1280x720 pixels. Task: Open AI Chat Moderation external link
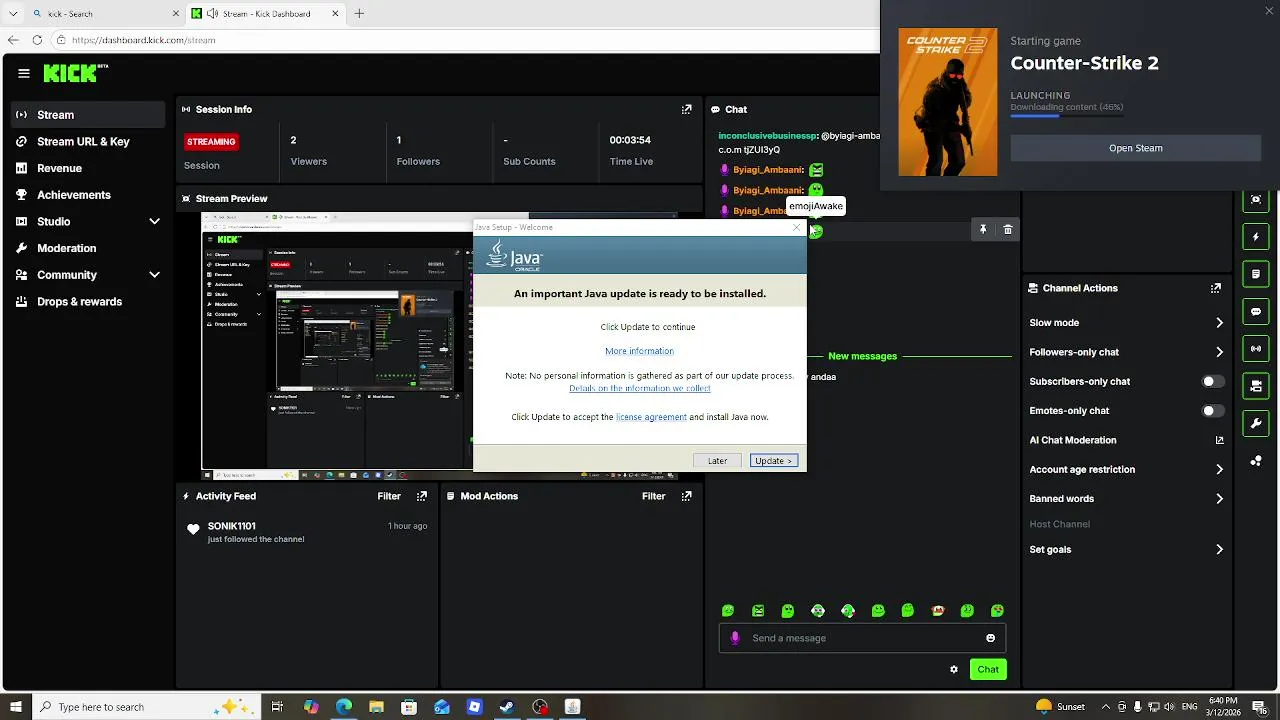[1219, 440]
